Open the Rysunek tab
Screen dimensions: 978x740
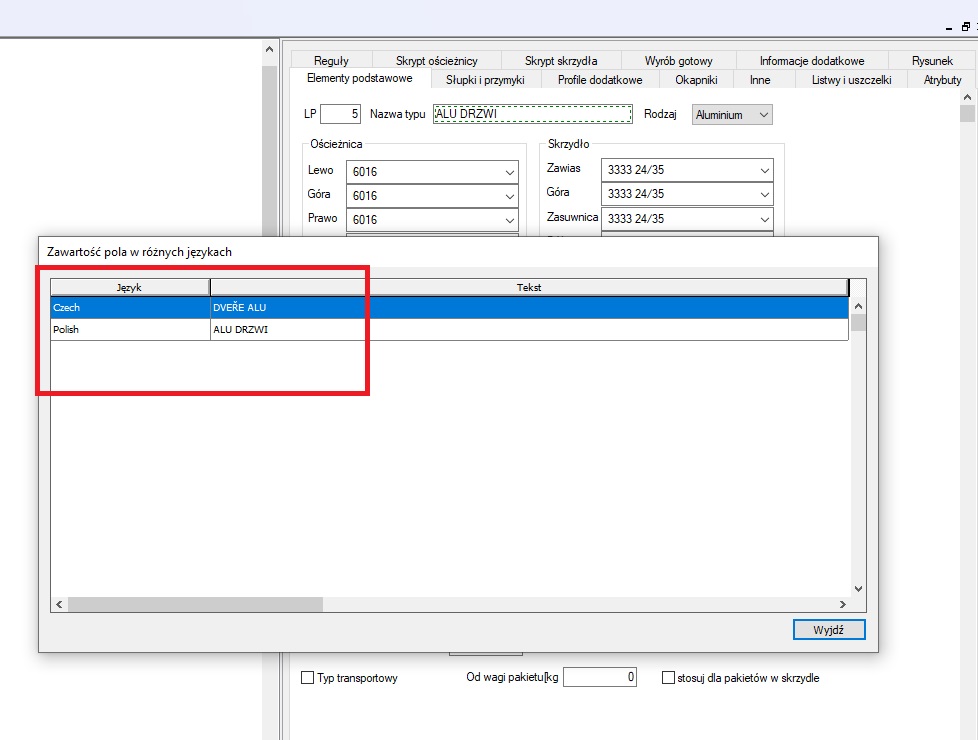932,61
